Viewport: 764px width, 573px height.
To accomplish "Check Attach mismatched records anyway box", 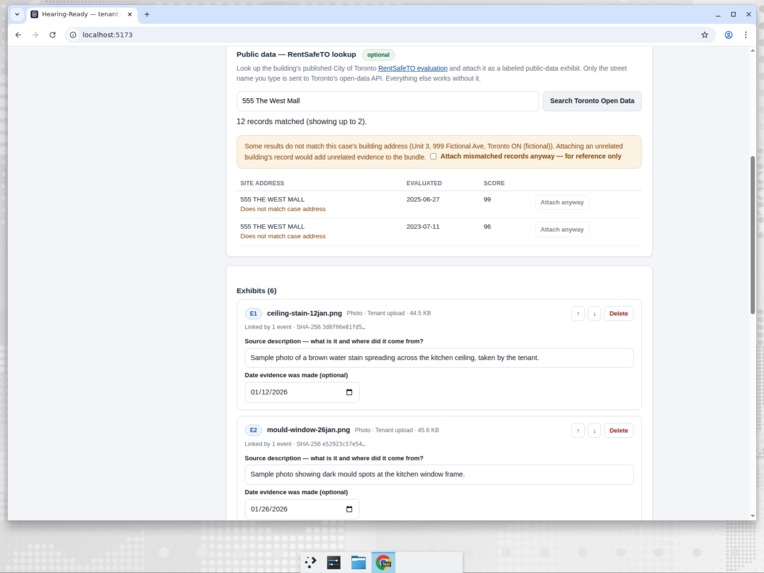I will (433, 156).
